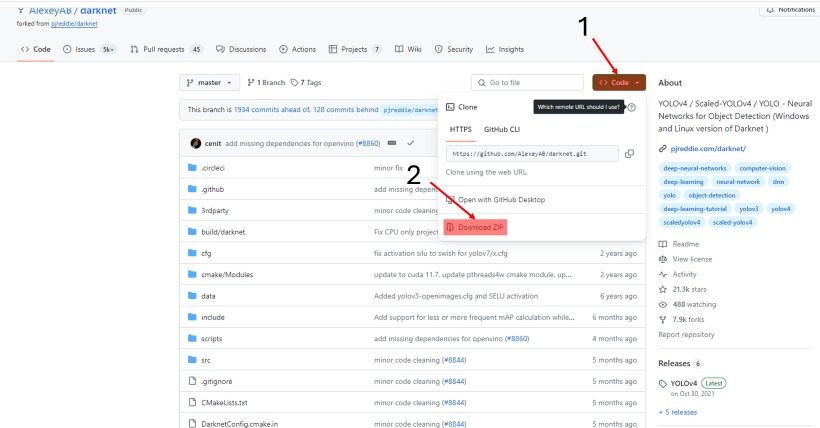Open the master branch selector
The image size is (820, 428).
tap(209, 83)
